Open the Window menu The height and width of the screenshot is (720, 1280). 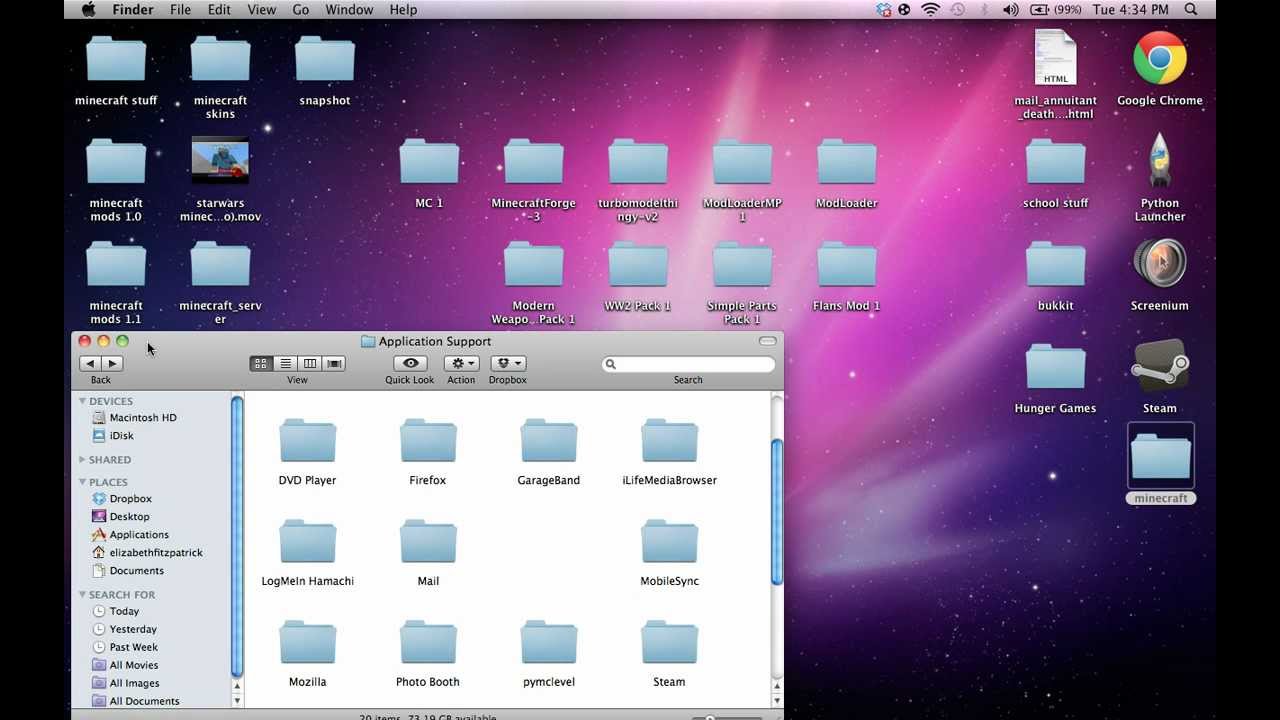349,9
